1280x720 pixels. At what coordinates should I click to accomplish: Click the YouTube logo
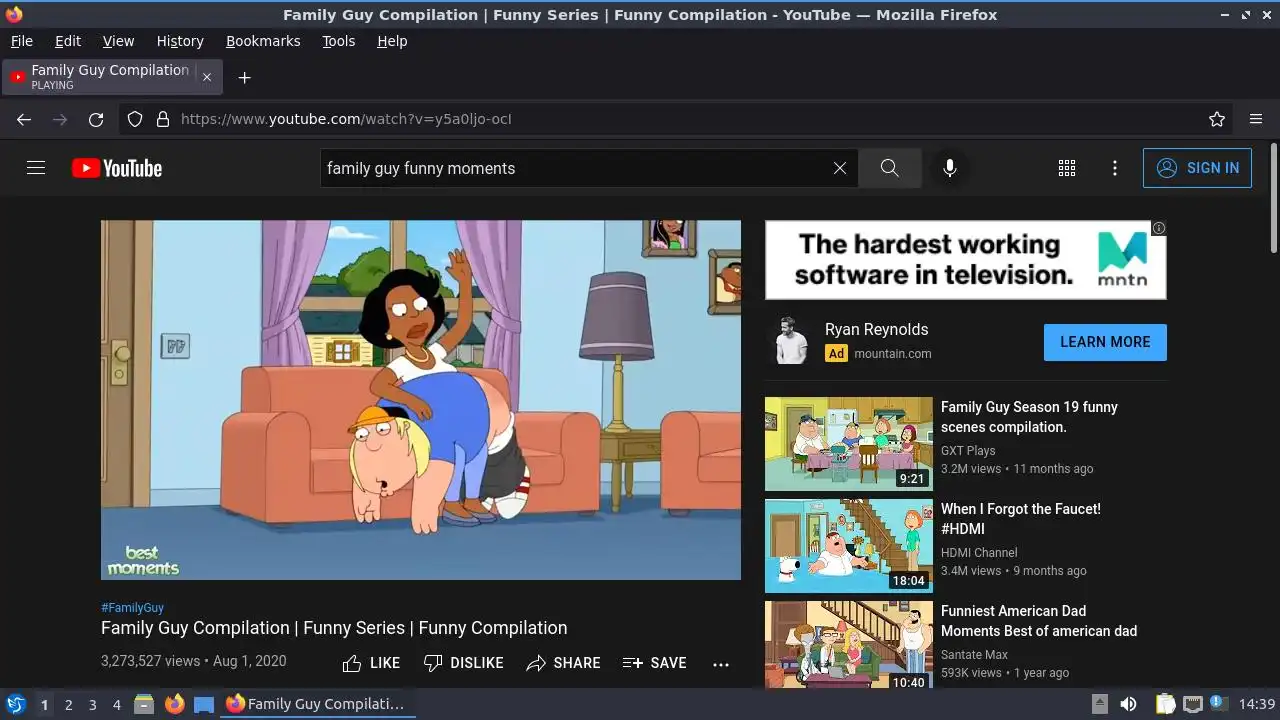117,168
